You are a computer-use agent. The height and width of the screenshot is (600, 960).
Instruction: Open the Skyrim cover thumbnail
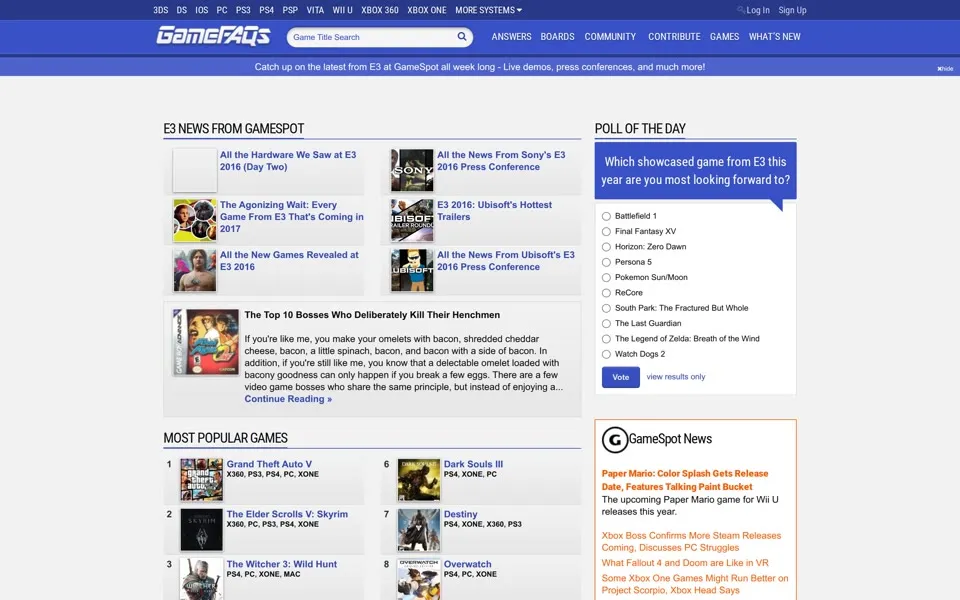tap(201, 530)
